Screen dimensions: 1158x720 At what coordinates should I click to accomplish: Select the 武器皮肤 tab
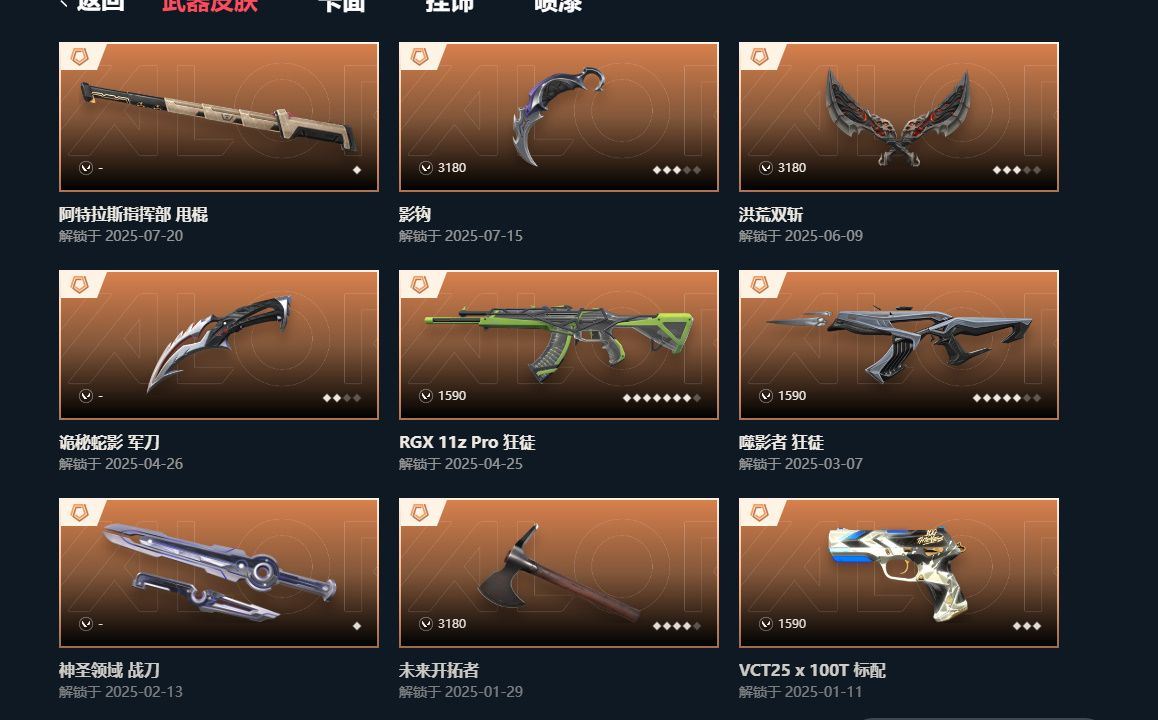[210, 4]
